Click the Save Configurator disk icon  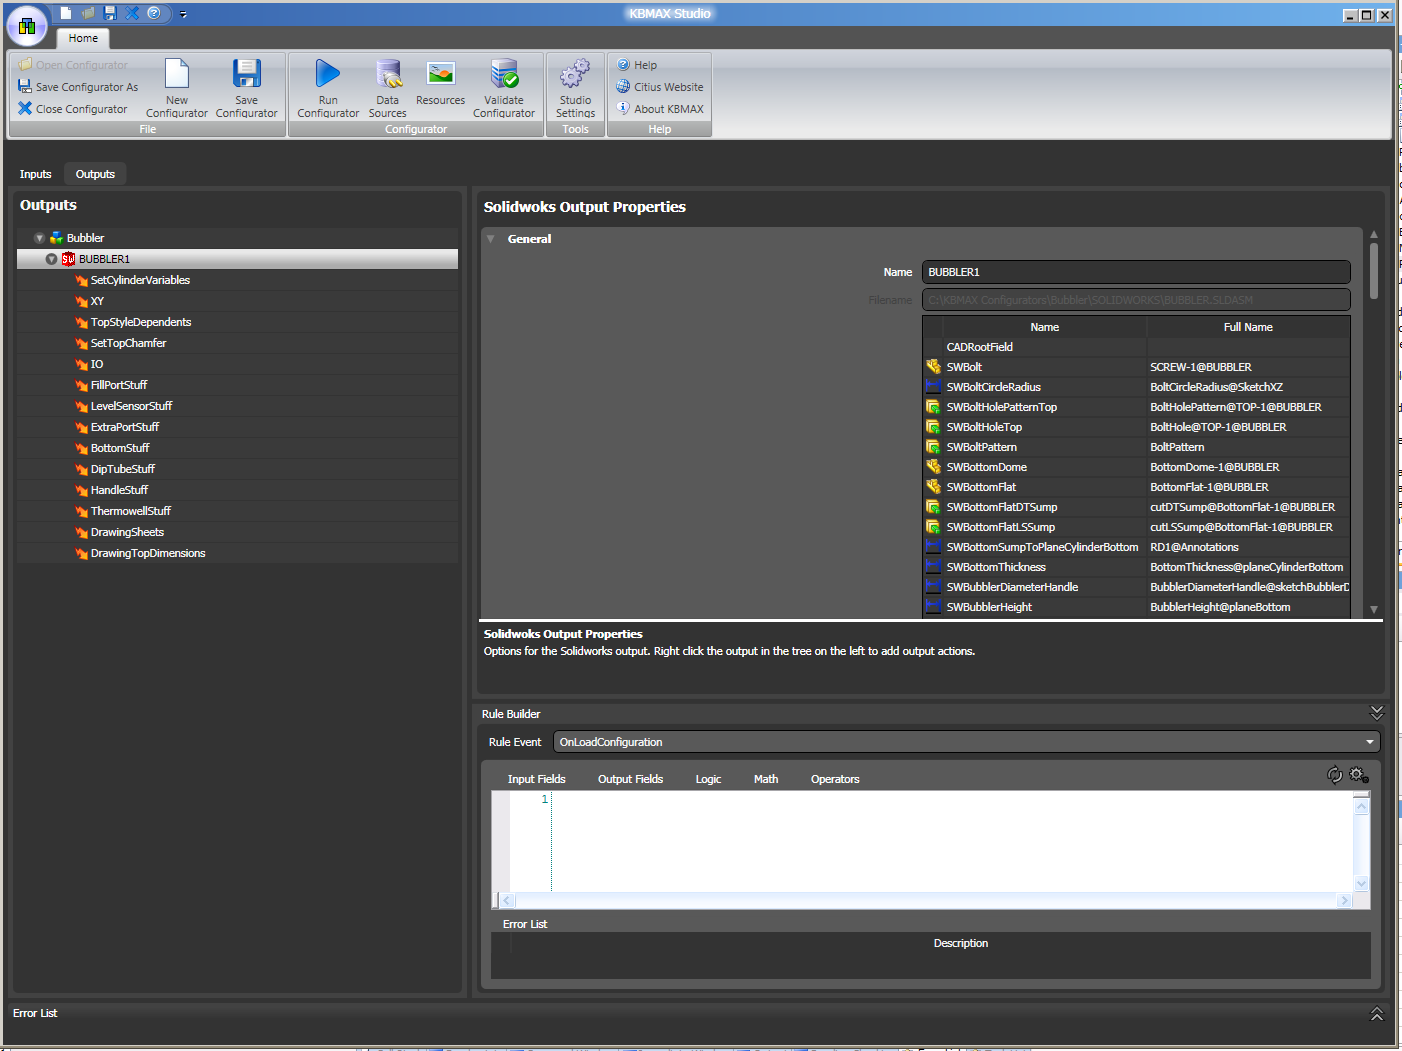point(246,75)
